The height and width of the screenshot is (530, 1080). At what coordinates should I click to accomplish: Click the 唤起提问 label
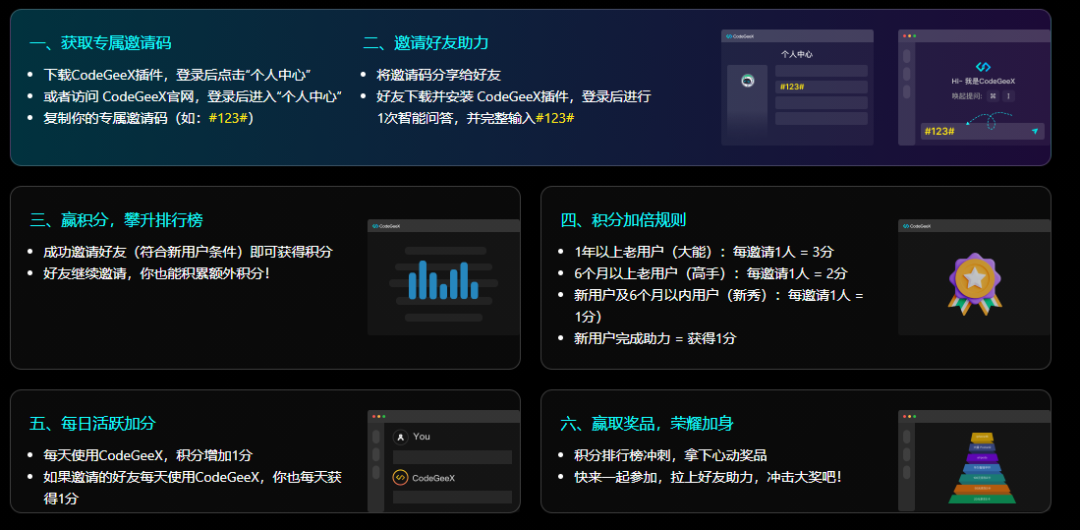(965, 96)
